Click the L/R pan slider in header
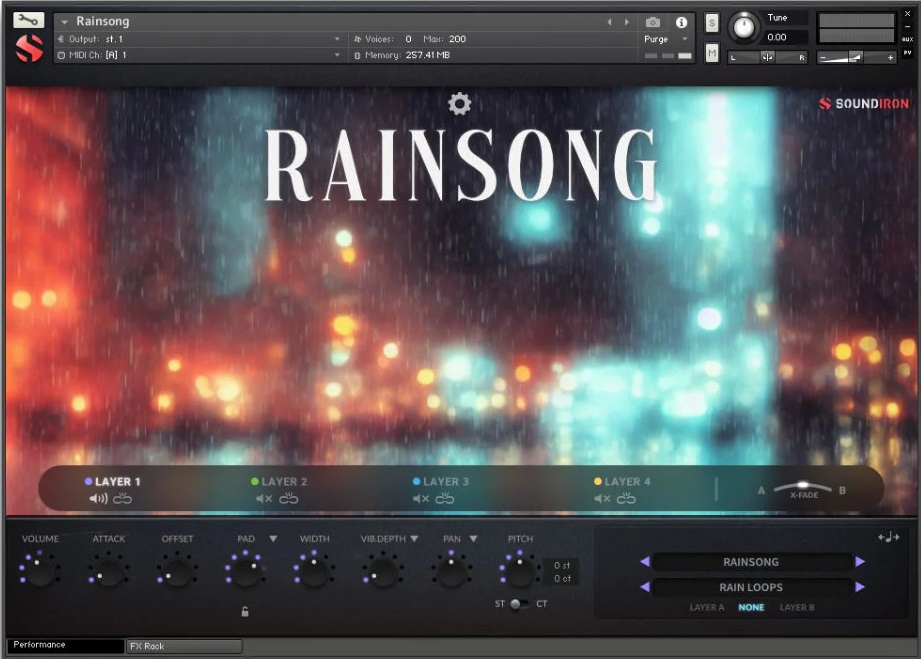The width and height of the screenshot is (921, 659). point(767,57)
